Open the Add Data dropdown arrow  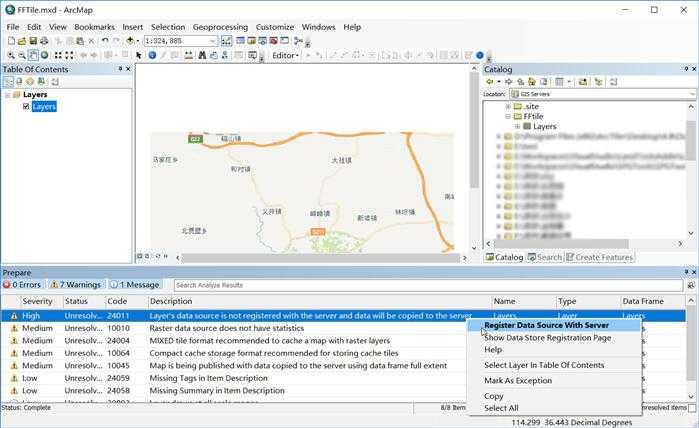(x=138, y=41)
